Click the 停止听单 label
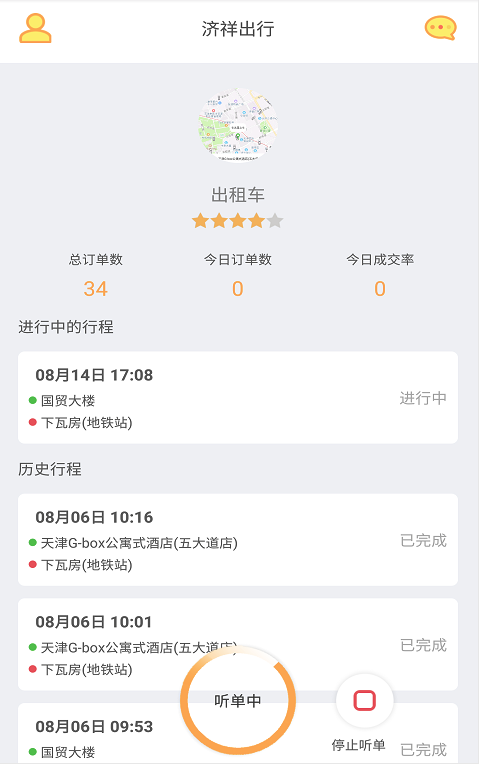 [358, 745]
